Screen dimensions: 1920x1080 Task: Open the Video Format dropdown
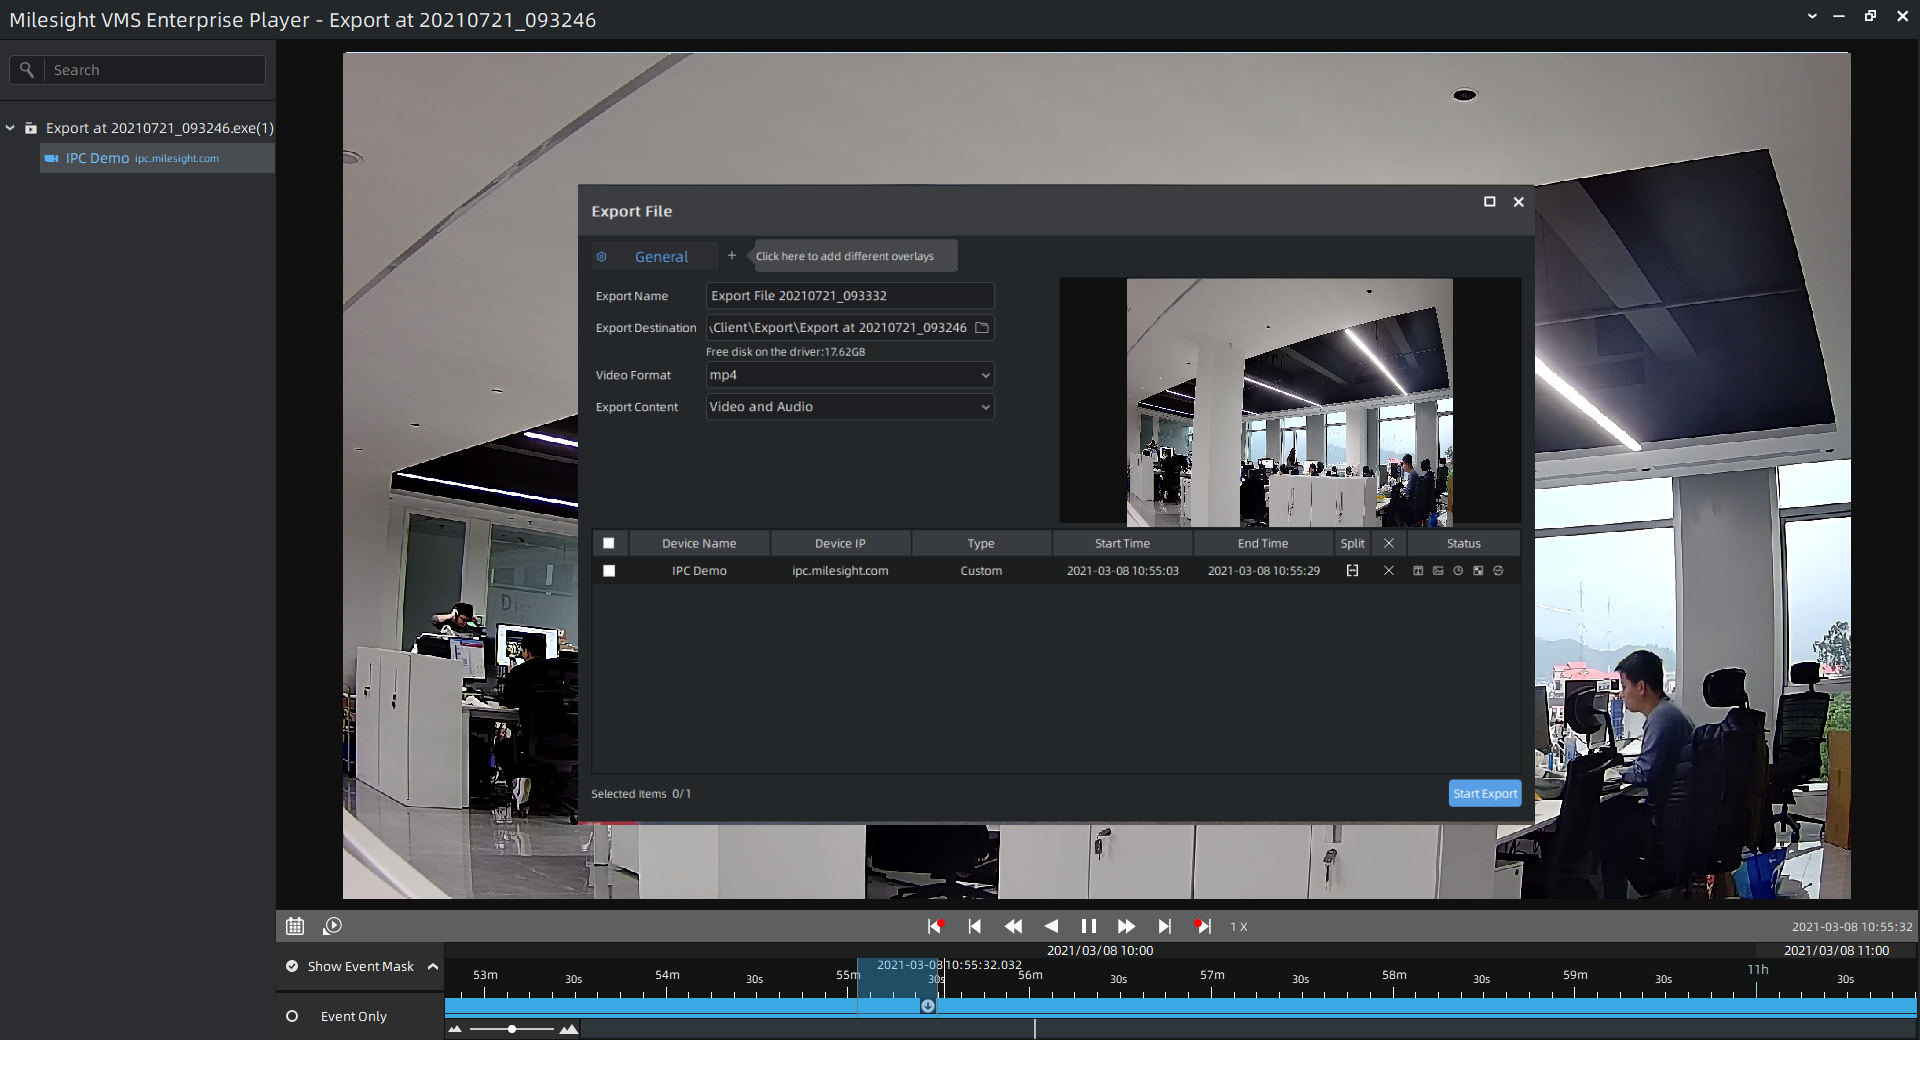click(850, 375)
